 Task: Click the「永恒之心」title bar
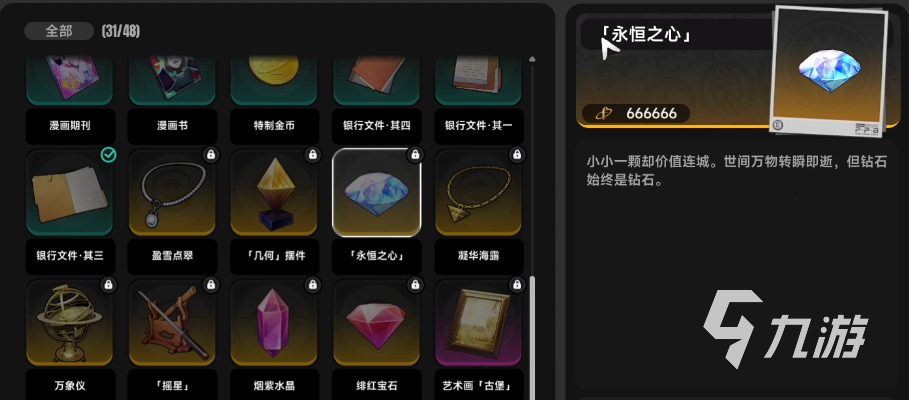678,35
